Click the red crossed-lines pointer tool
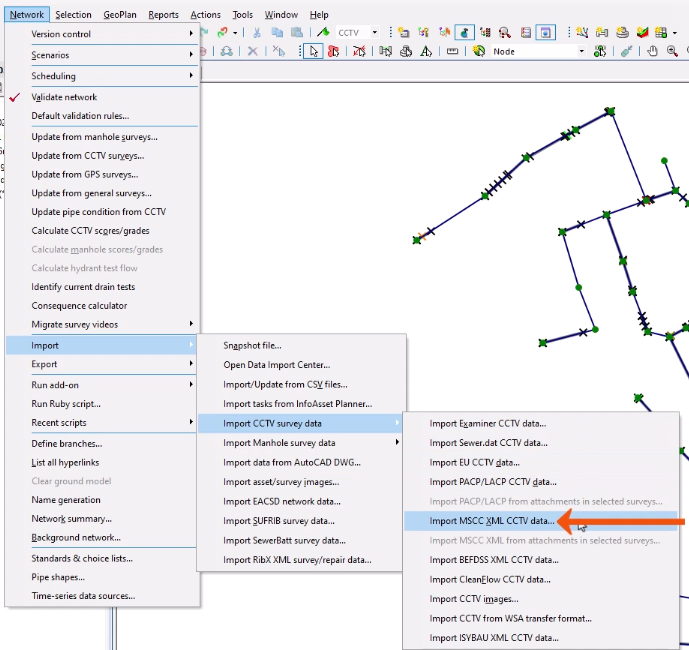The image size is (689, 650). click(359, 51)
